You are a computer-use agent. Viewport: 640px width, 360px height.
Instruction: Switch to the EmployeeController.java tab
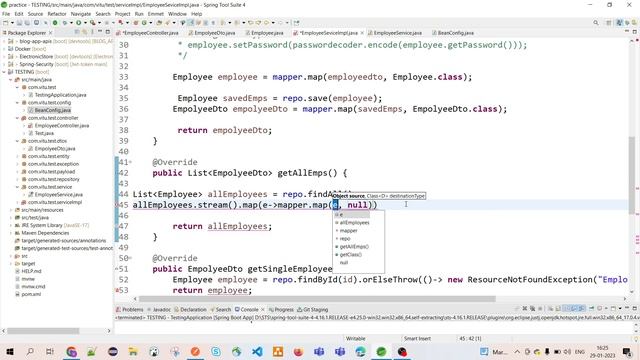148,33
